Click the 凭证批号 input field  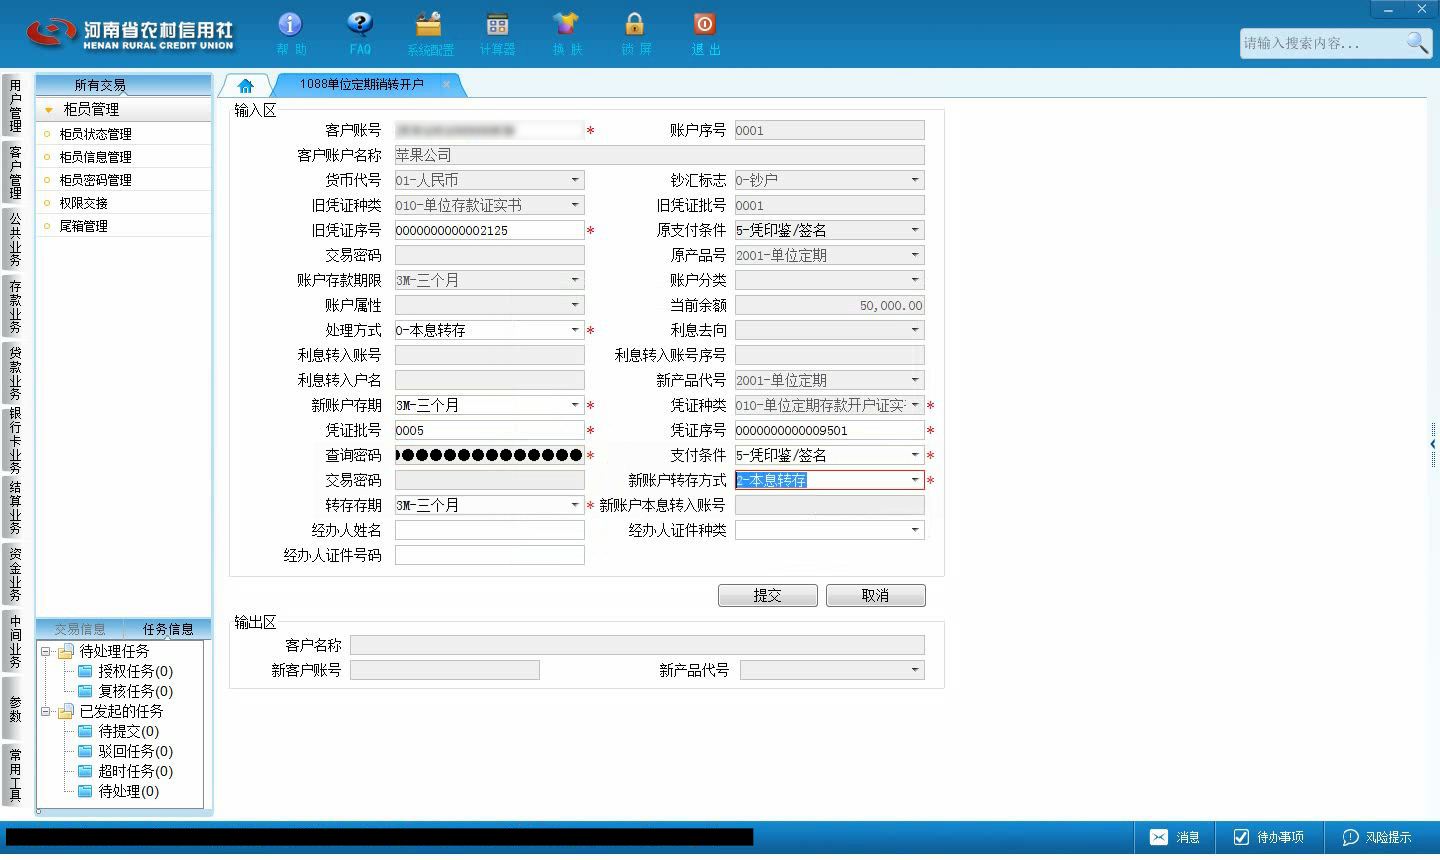click(490, 430)
